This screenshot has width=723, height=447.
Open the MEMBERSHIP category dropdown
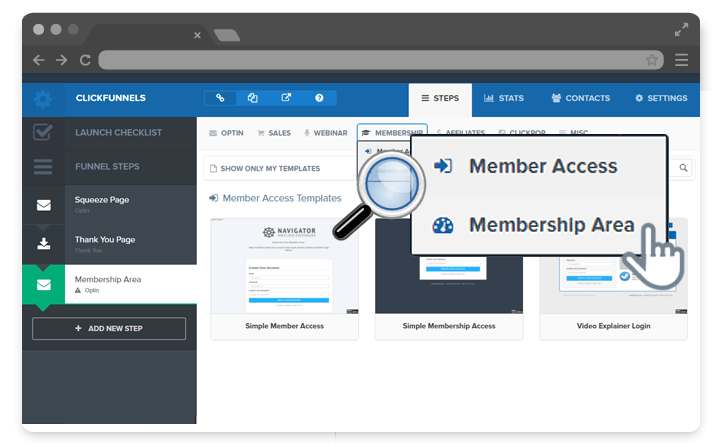click(x=392, y=132)
